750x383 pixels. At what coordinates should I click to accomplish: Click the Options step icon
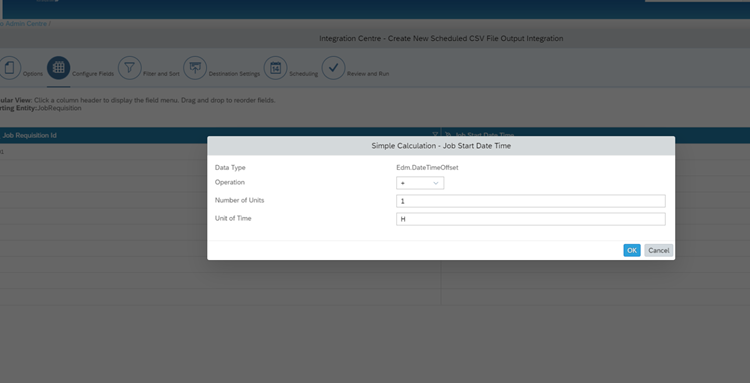point(10,68)
